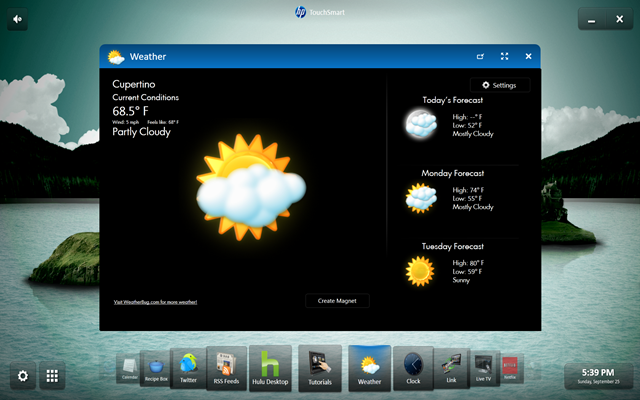Select the Weather tile in the dock

coord(369,368)
